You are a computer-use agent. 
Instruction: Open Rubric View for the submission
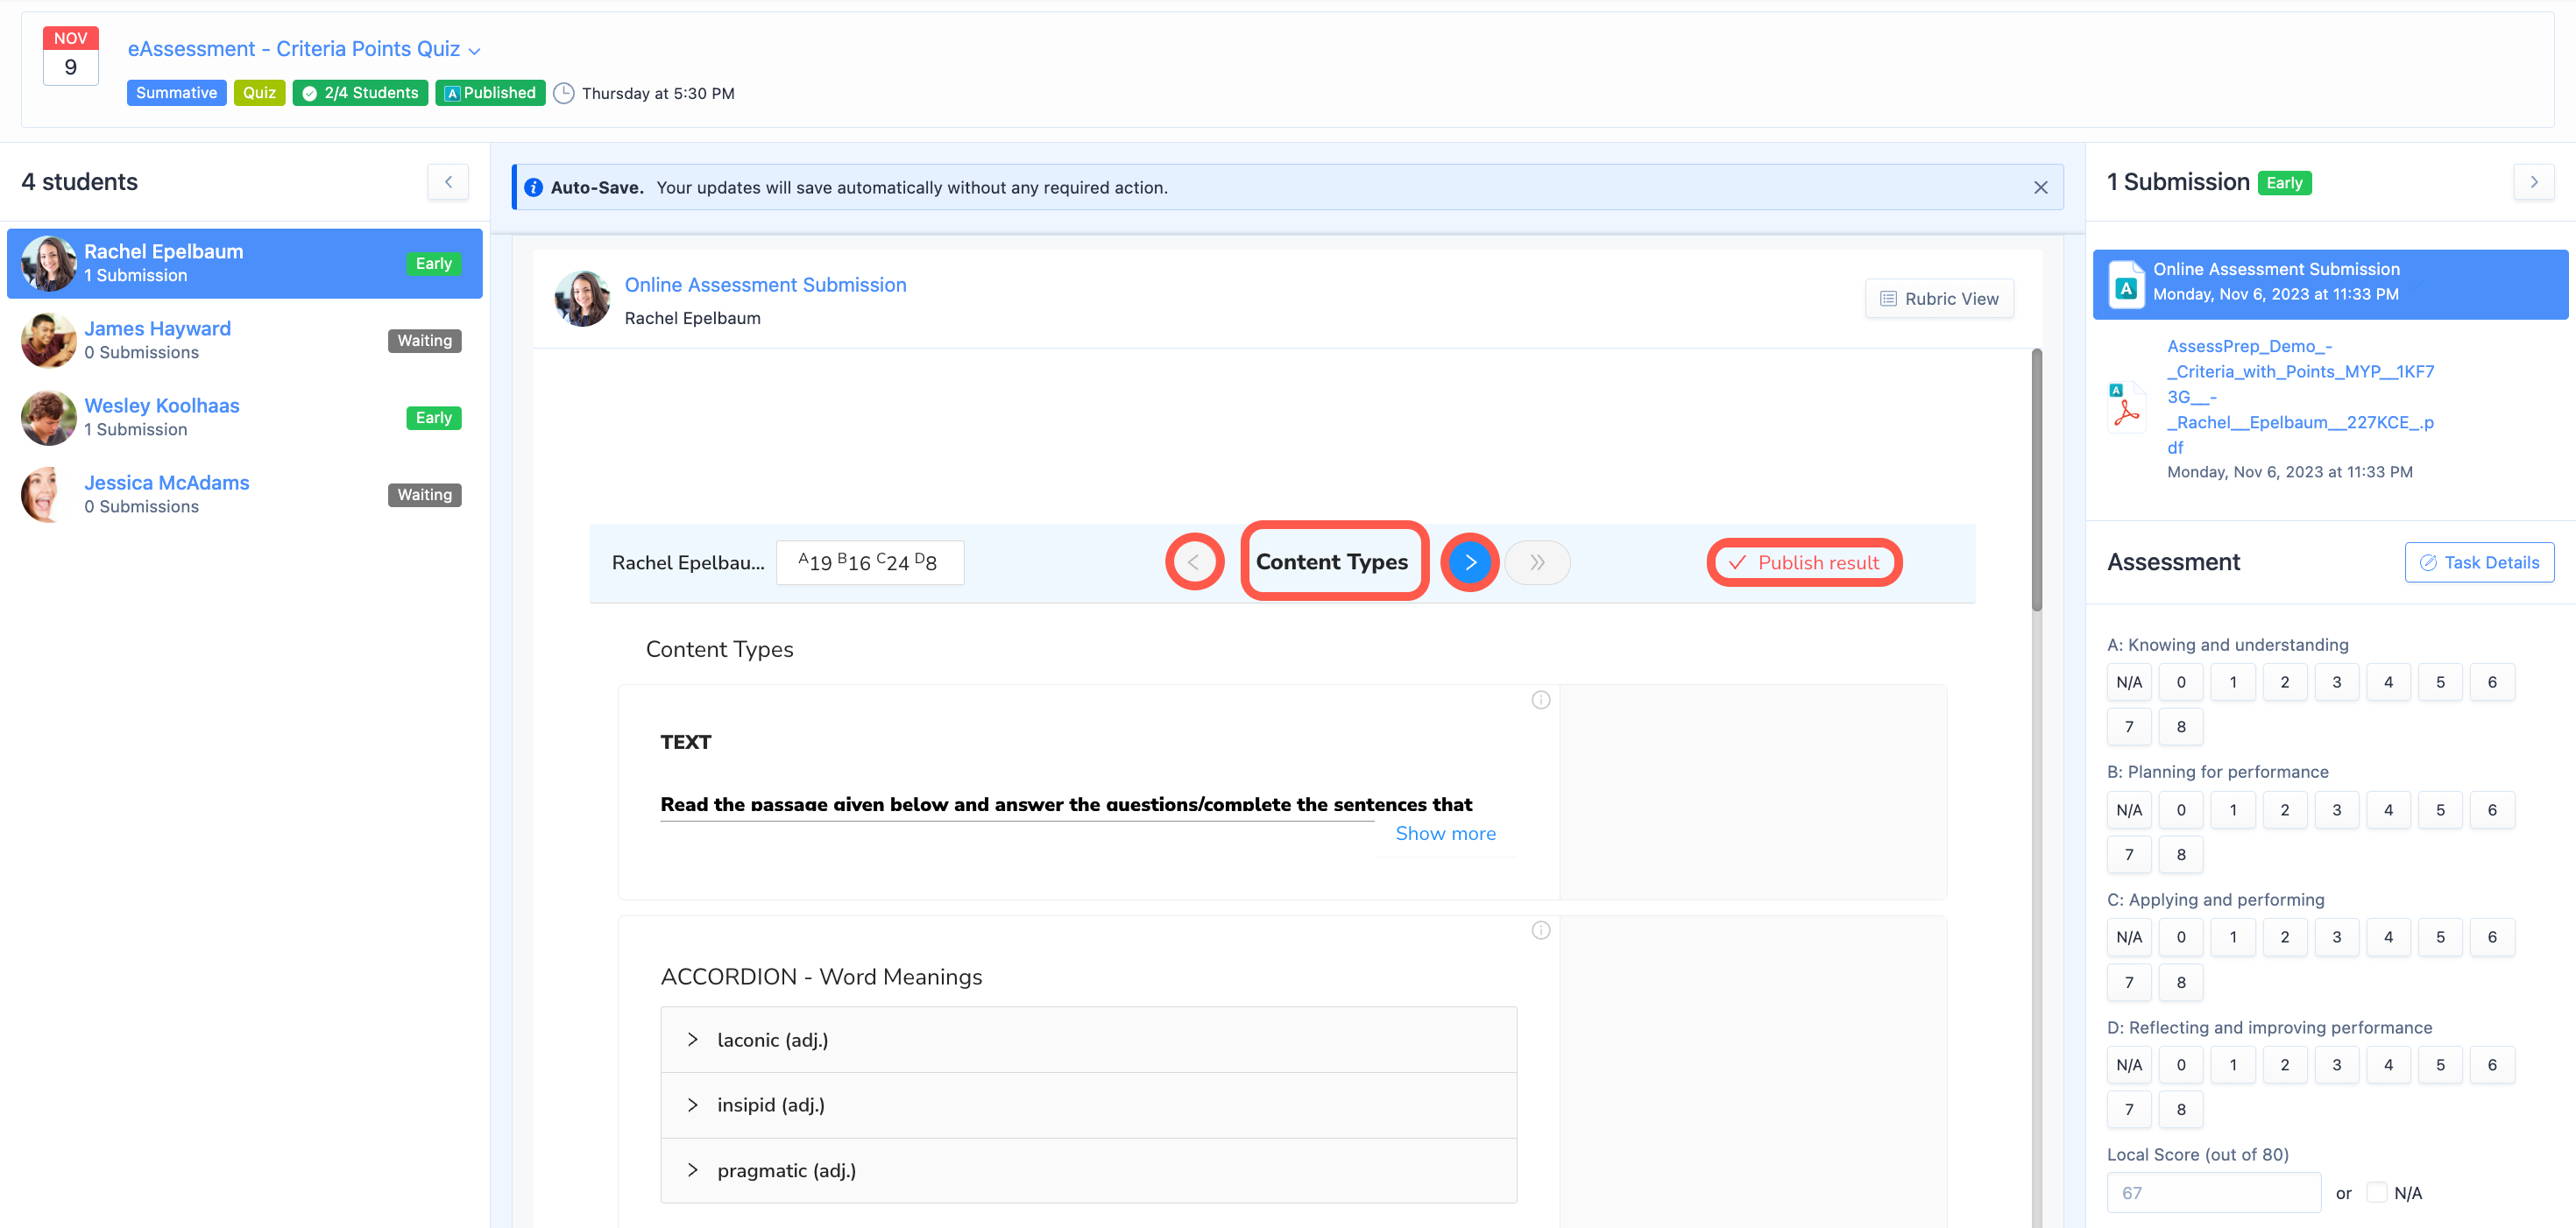1938,298
